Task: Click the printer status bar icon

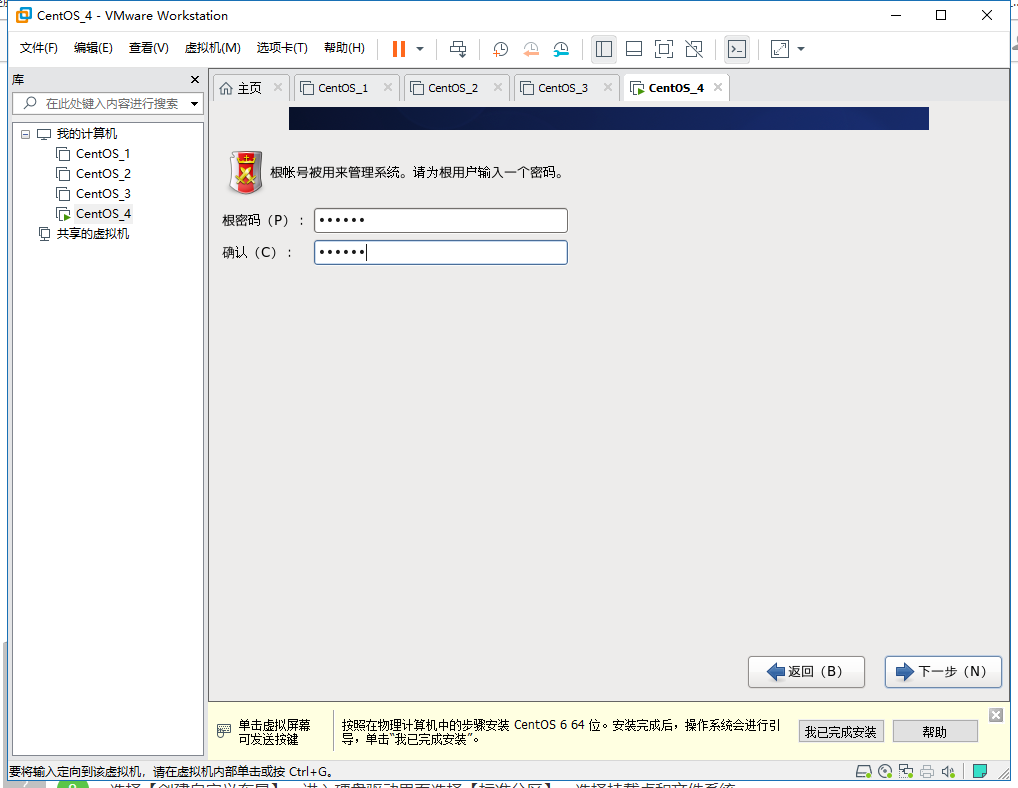Action: tap(927, 771)
